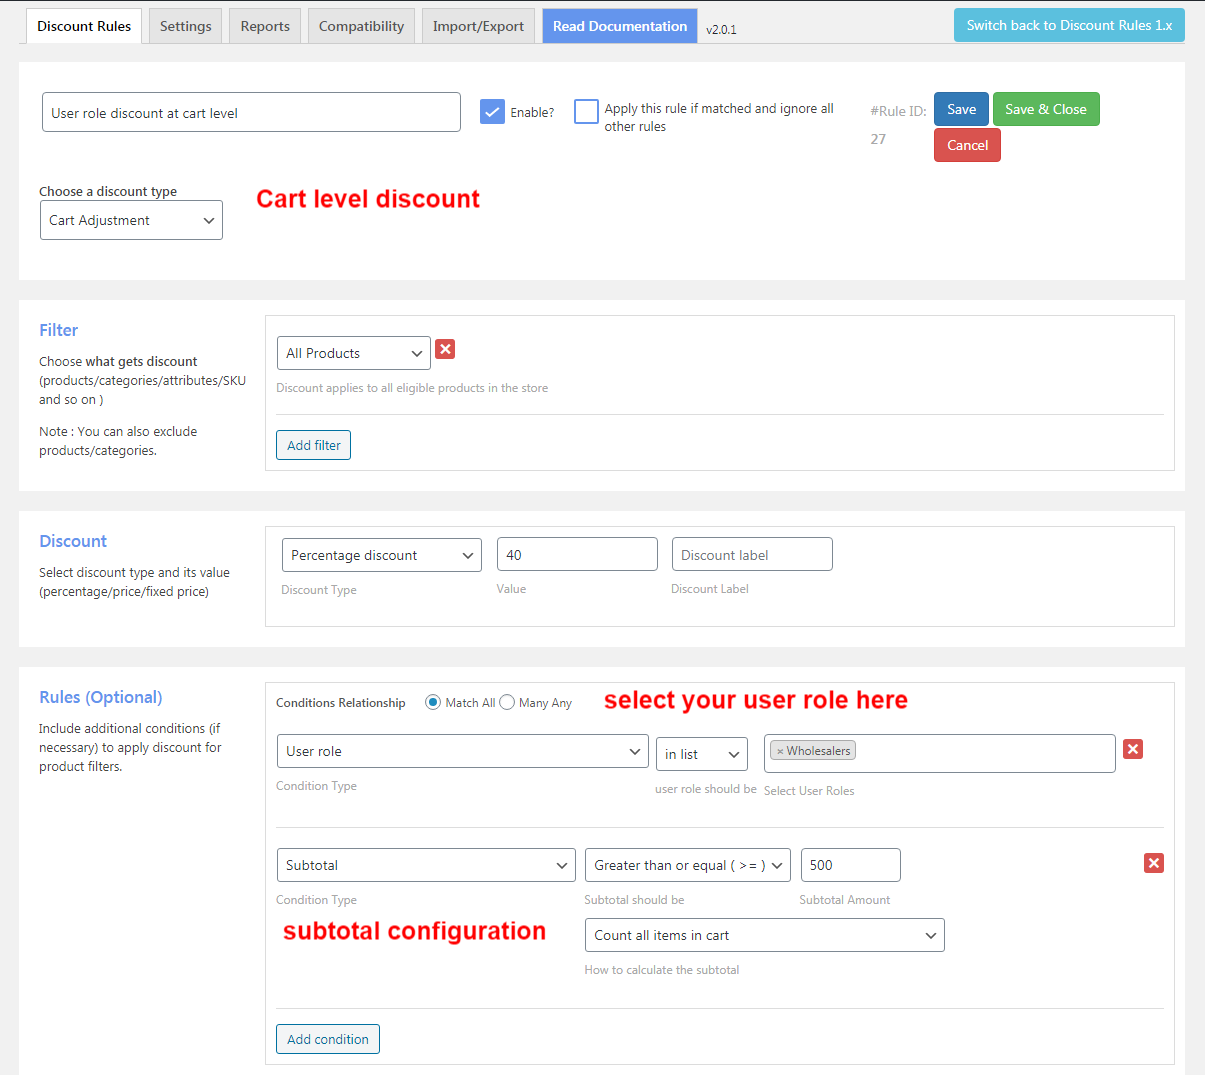
Task: Remove the All Products filter row
Action: tap(446, 349)
